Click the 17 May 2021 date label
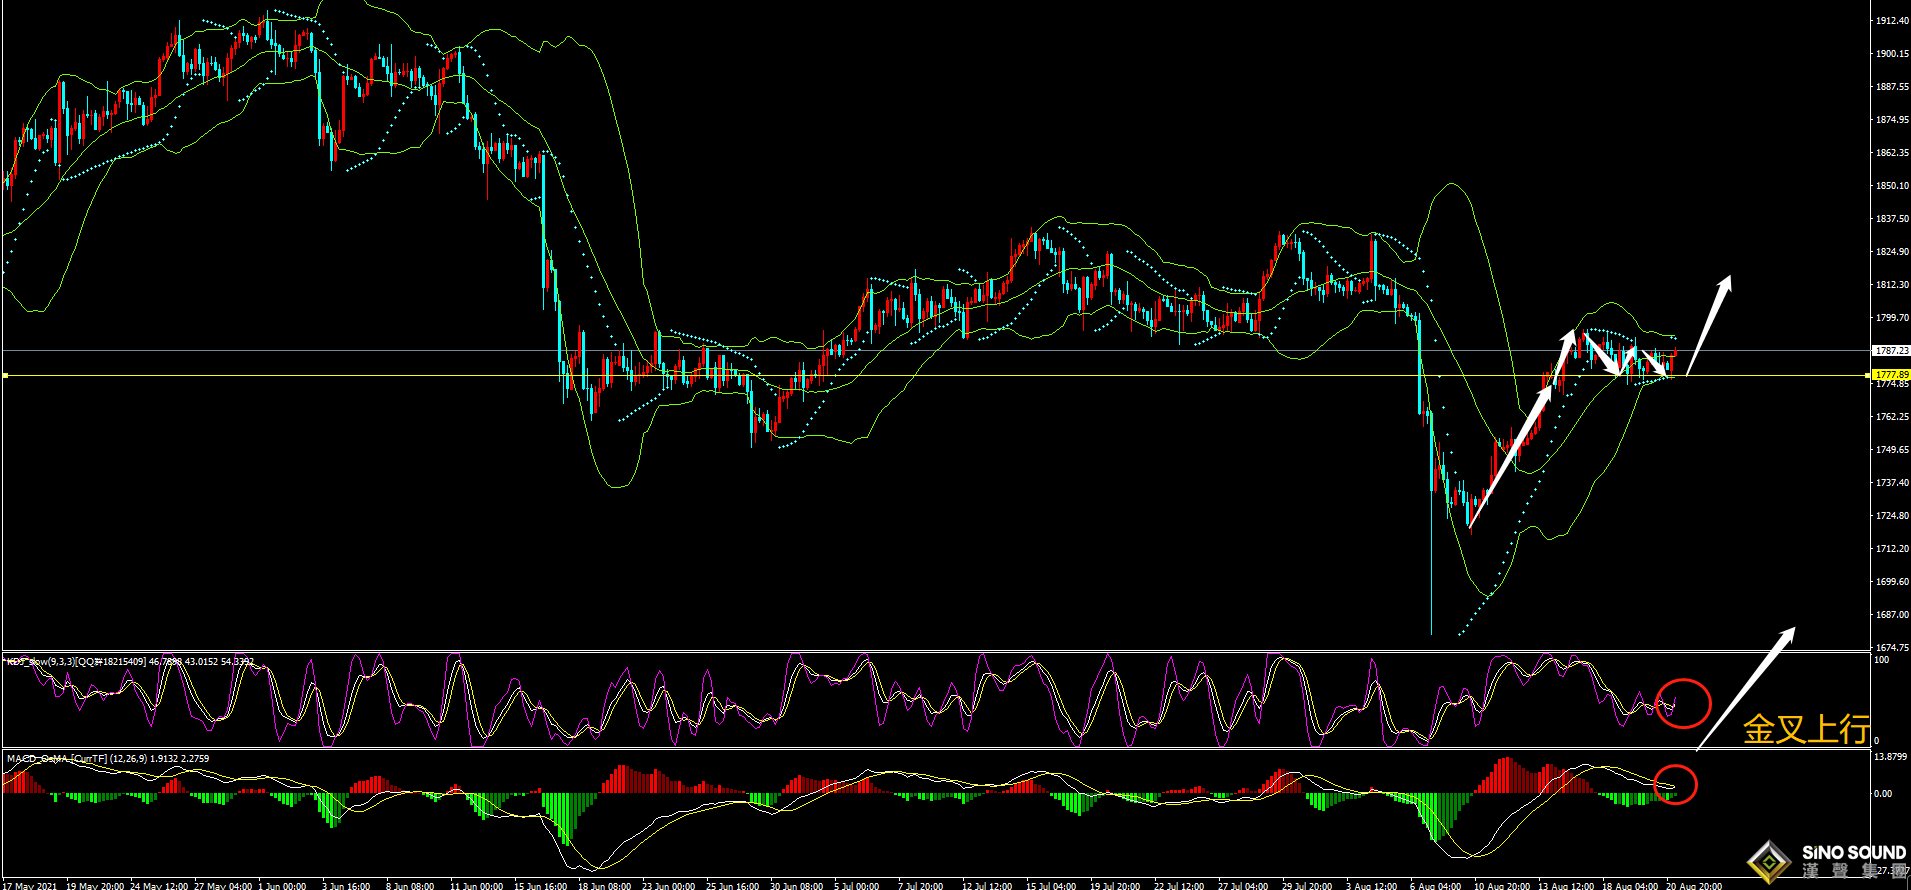 (x=31, y=885)
